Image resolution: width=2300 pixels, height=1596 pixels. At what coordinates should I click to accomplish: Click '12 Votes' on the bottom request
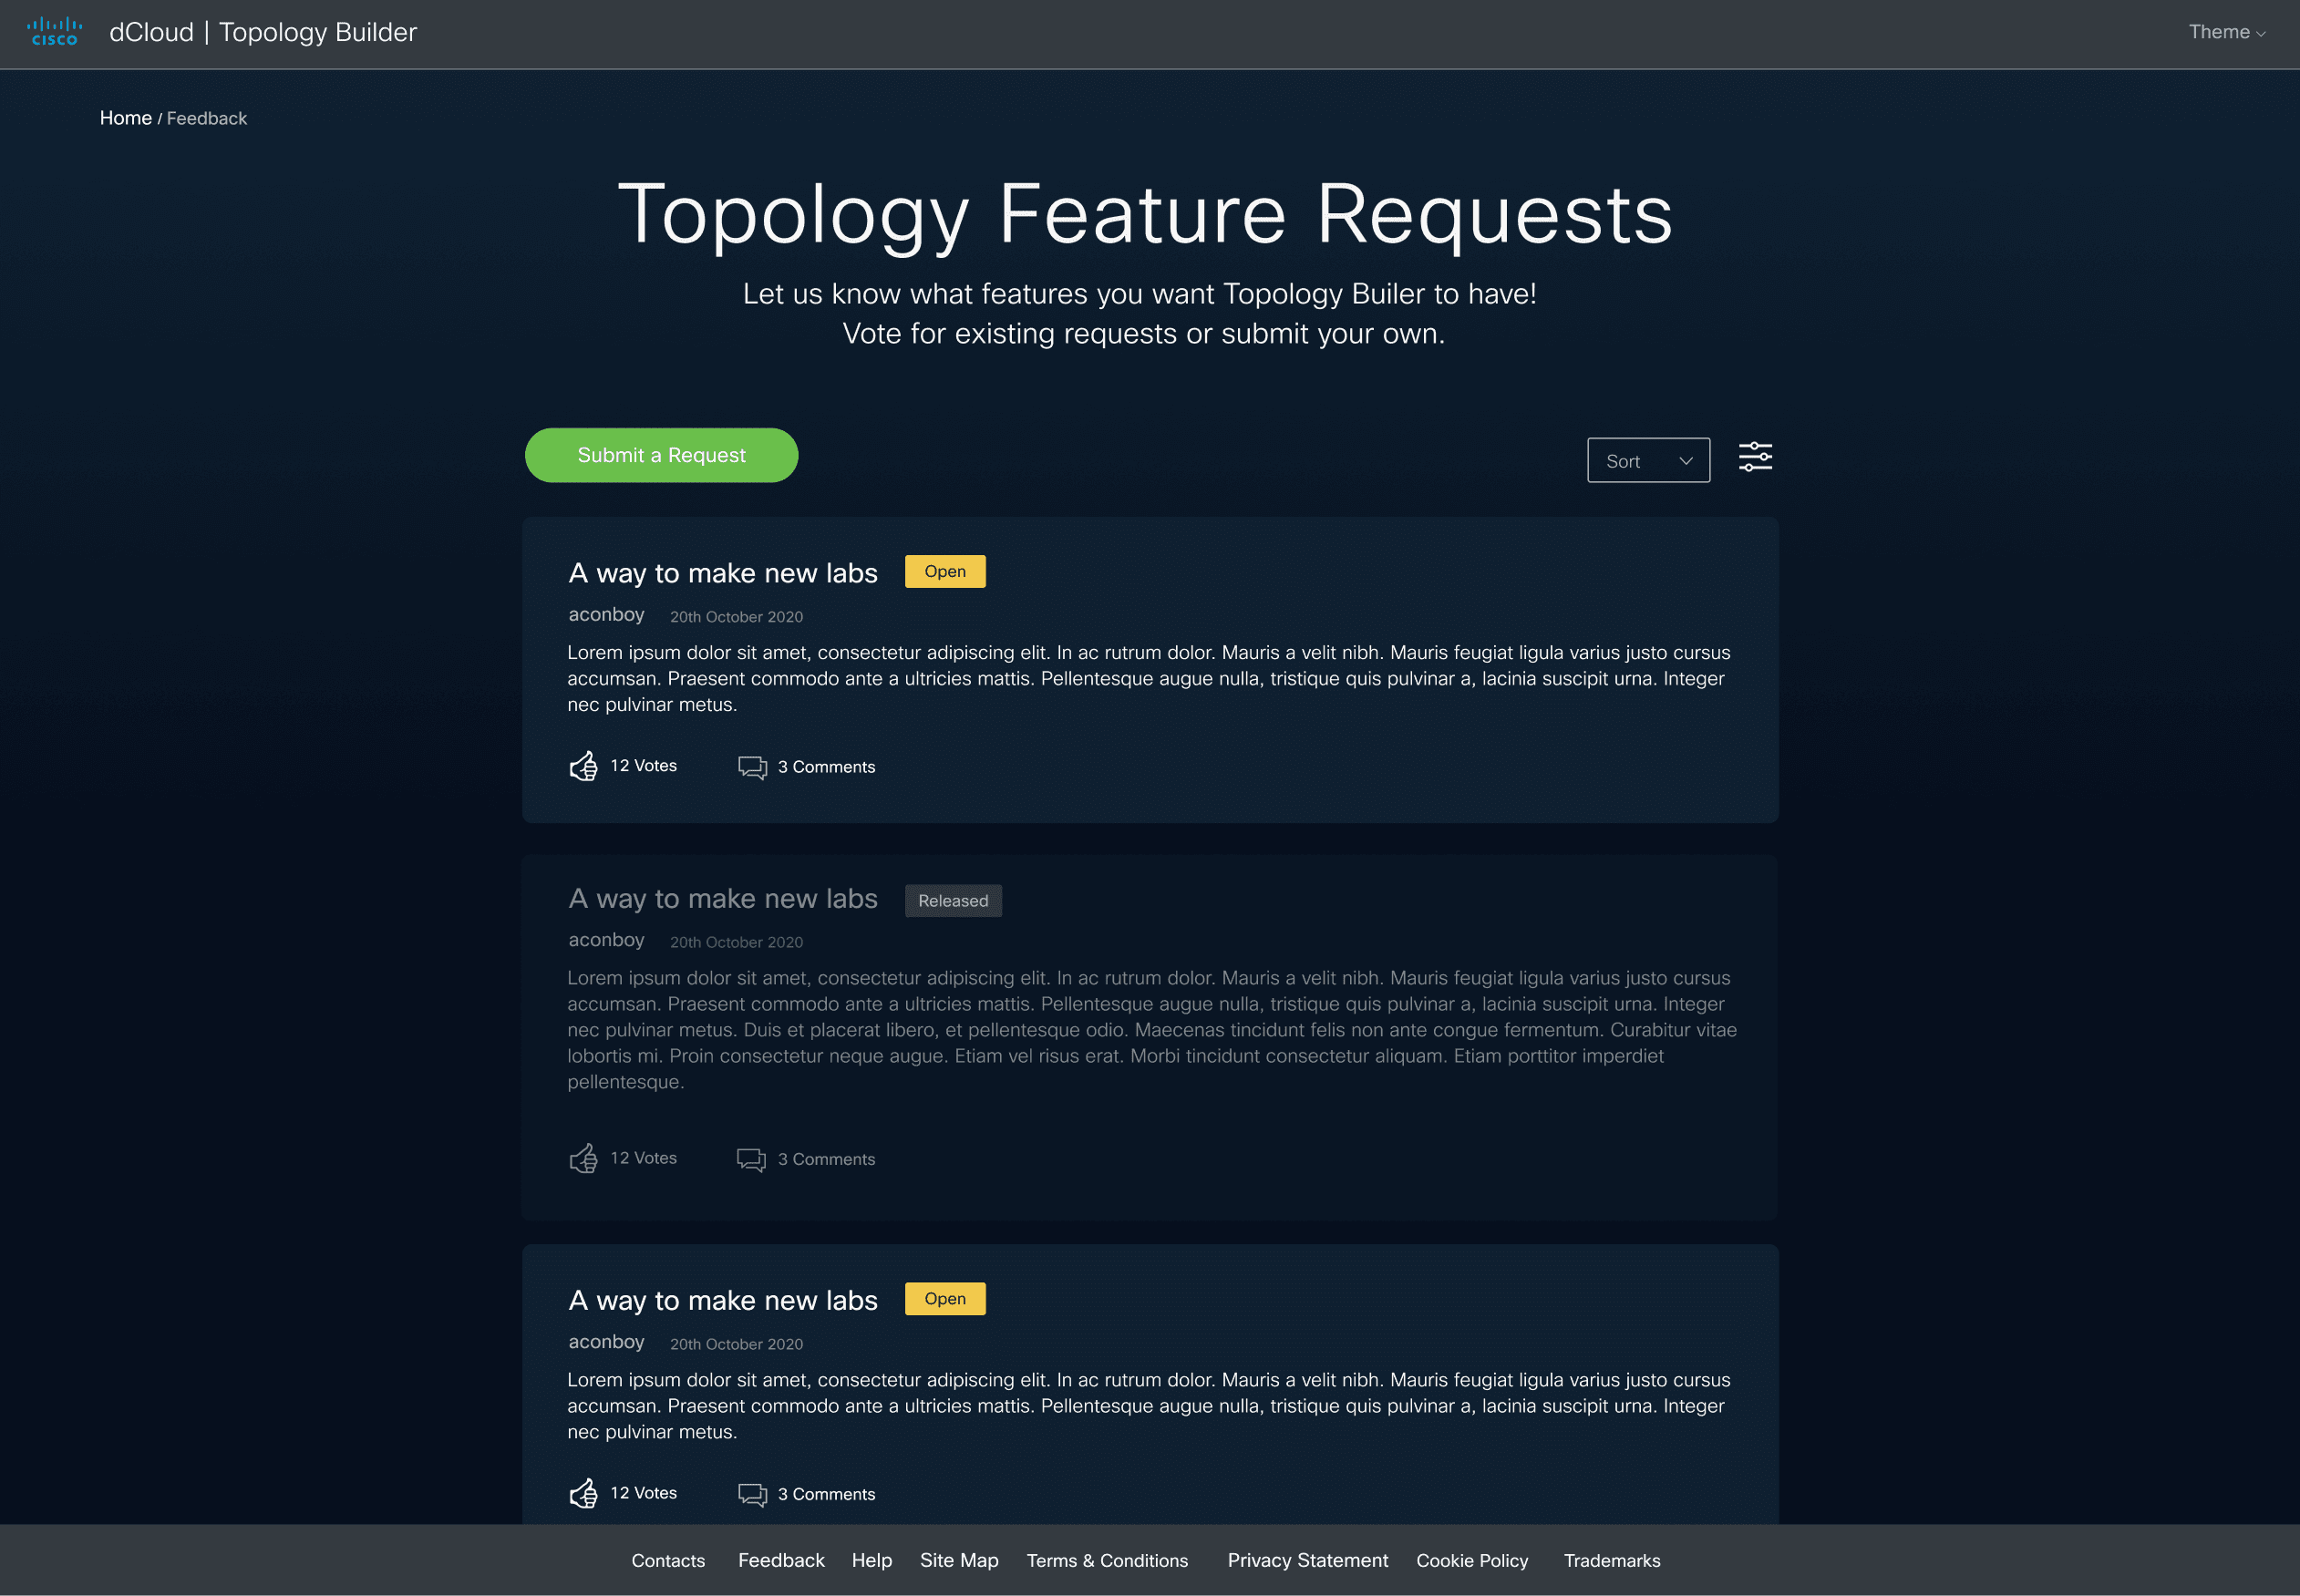point(643,1493)
